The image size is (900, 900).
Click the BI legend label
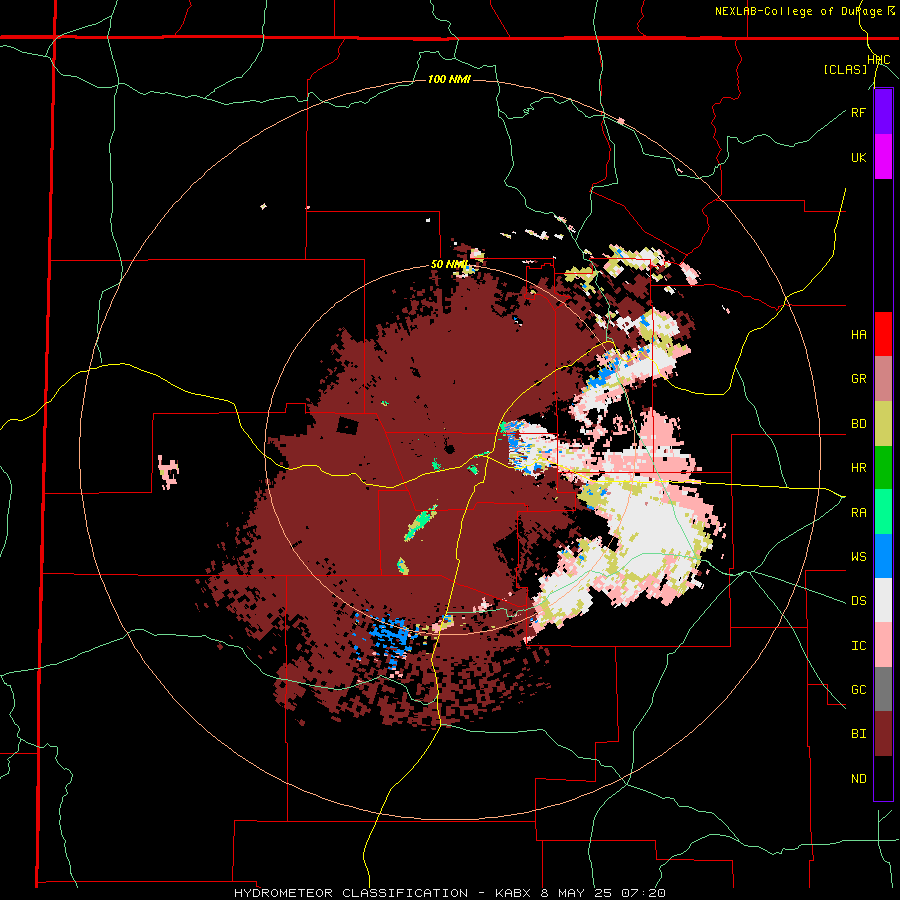(858, 734)
